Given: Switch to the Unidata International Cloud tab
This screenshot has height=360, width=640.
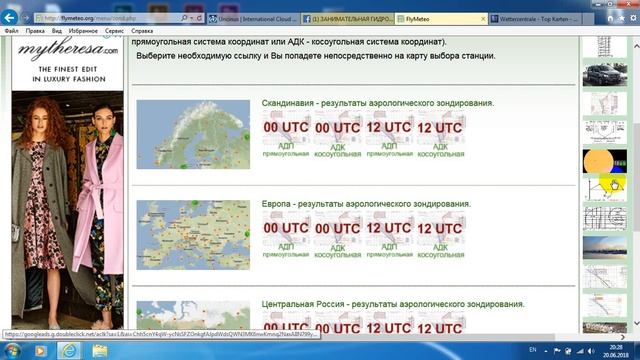Looking at the screenshot, I should 253,19.
